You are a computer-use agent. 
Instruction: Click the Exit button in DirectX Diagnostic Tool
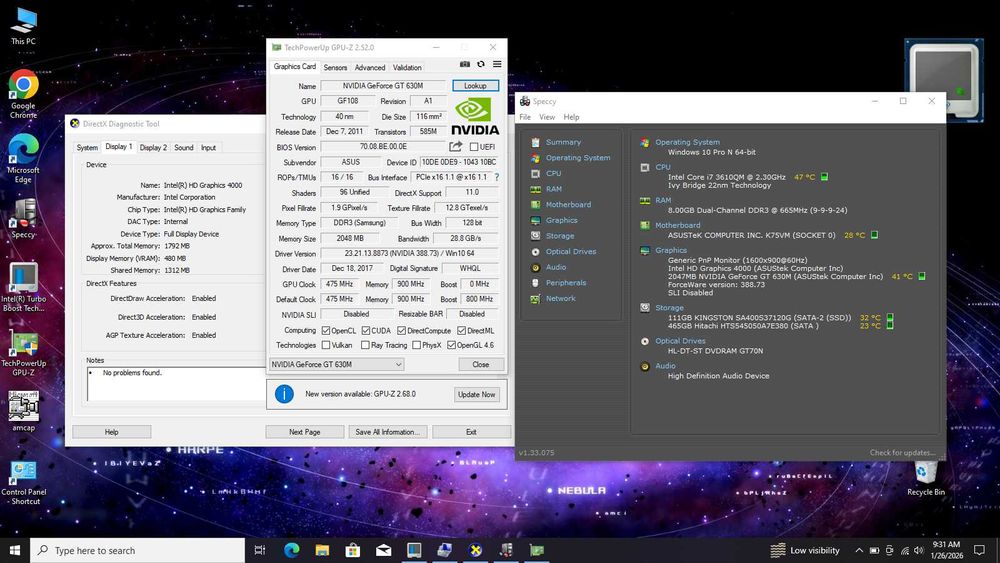[471, 432]
